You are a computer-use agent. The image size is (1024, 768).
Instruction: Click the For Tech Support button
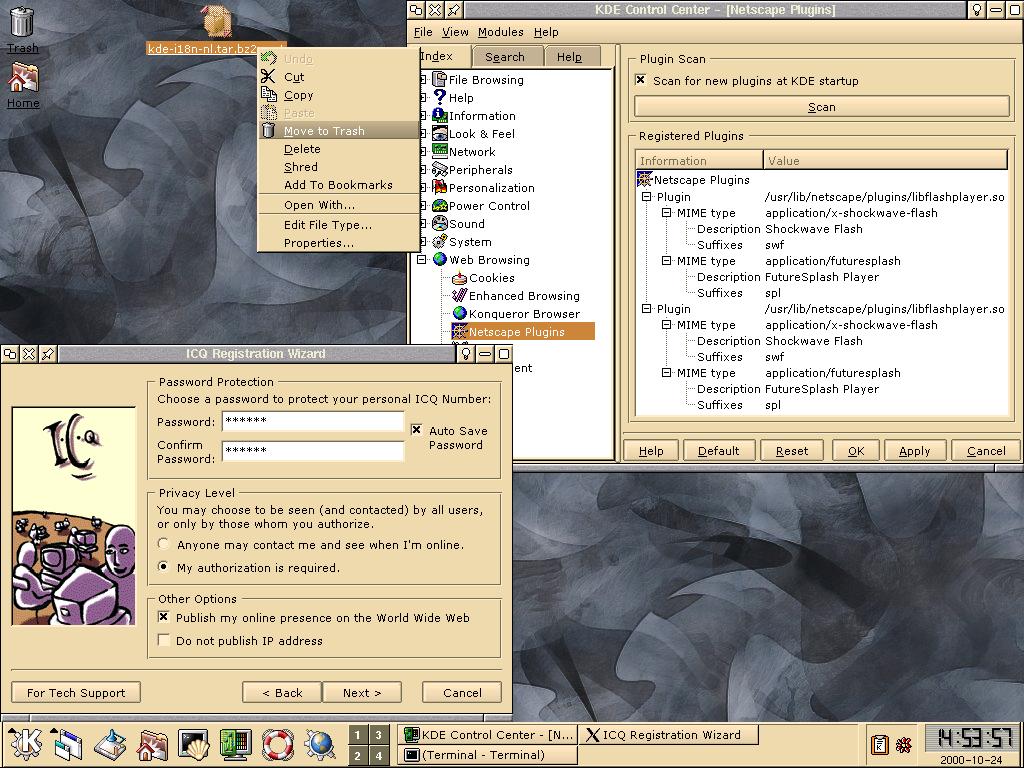76,692
